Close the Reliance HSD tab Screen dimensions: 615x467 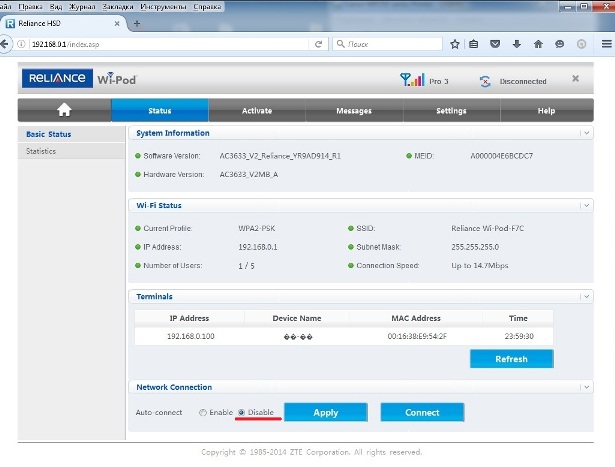click(117, 24)
